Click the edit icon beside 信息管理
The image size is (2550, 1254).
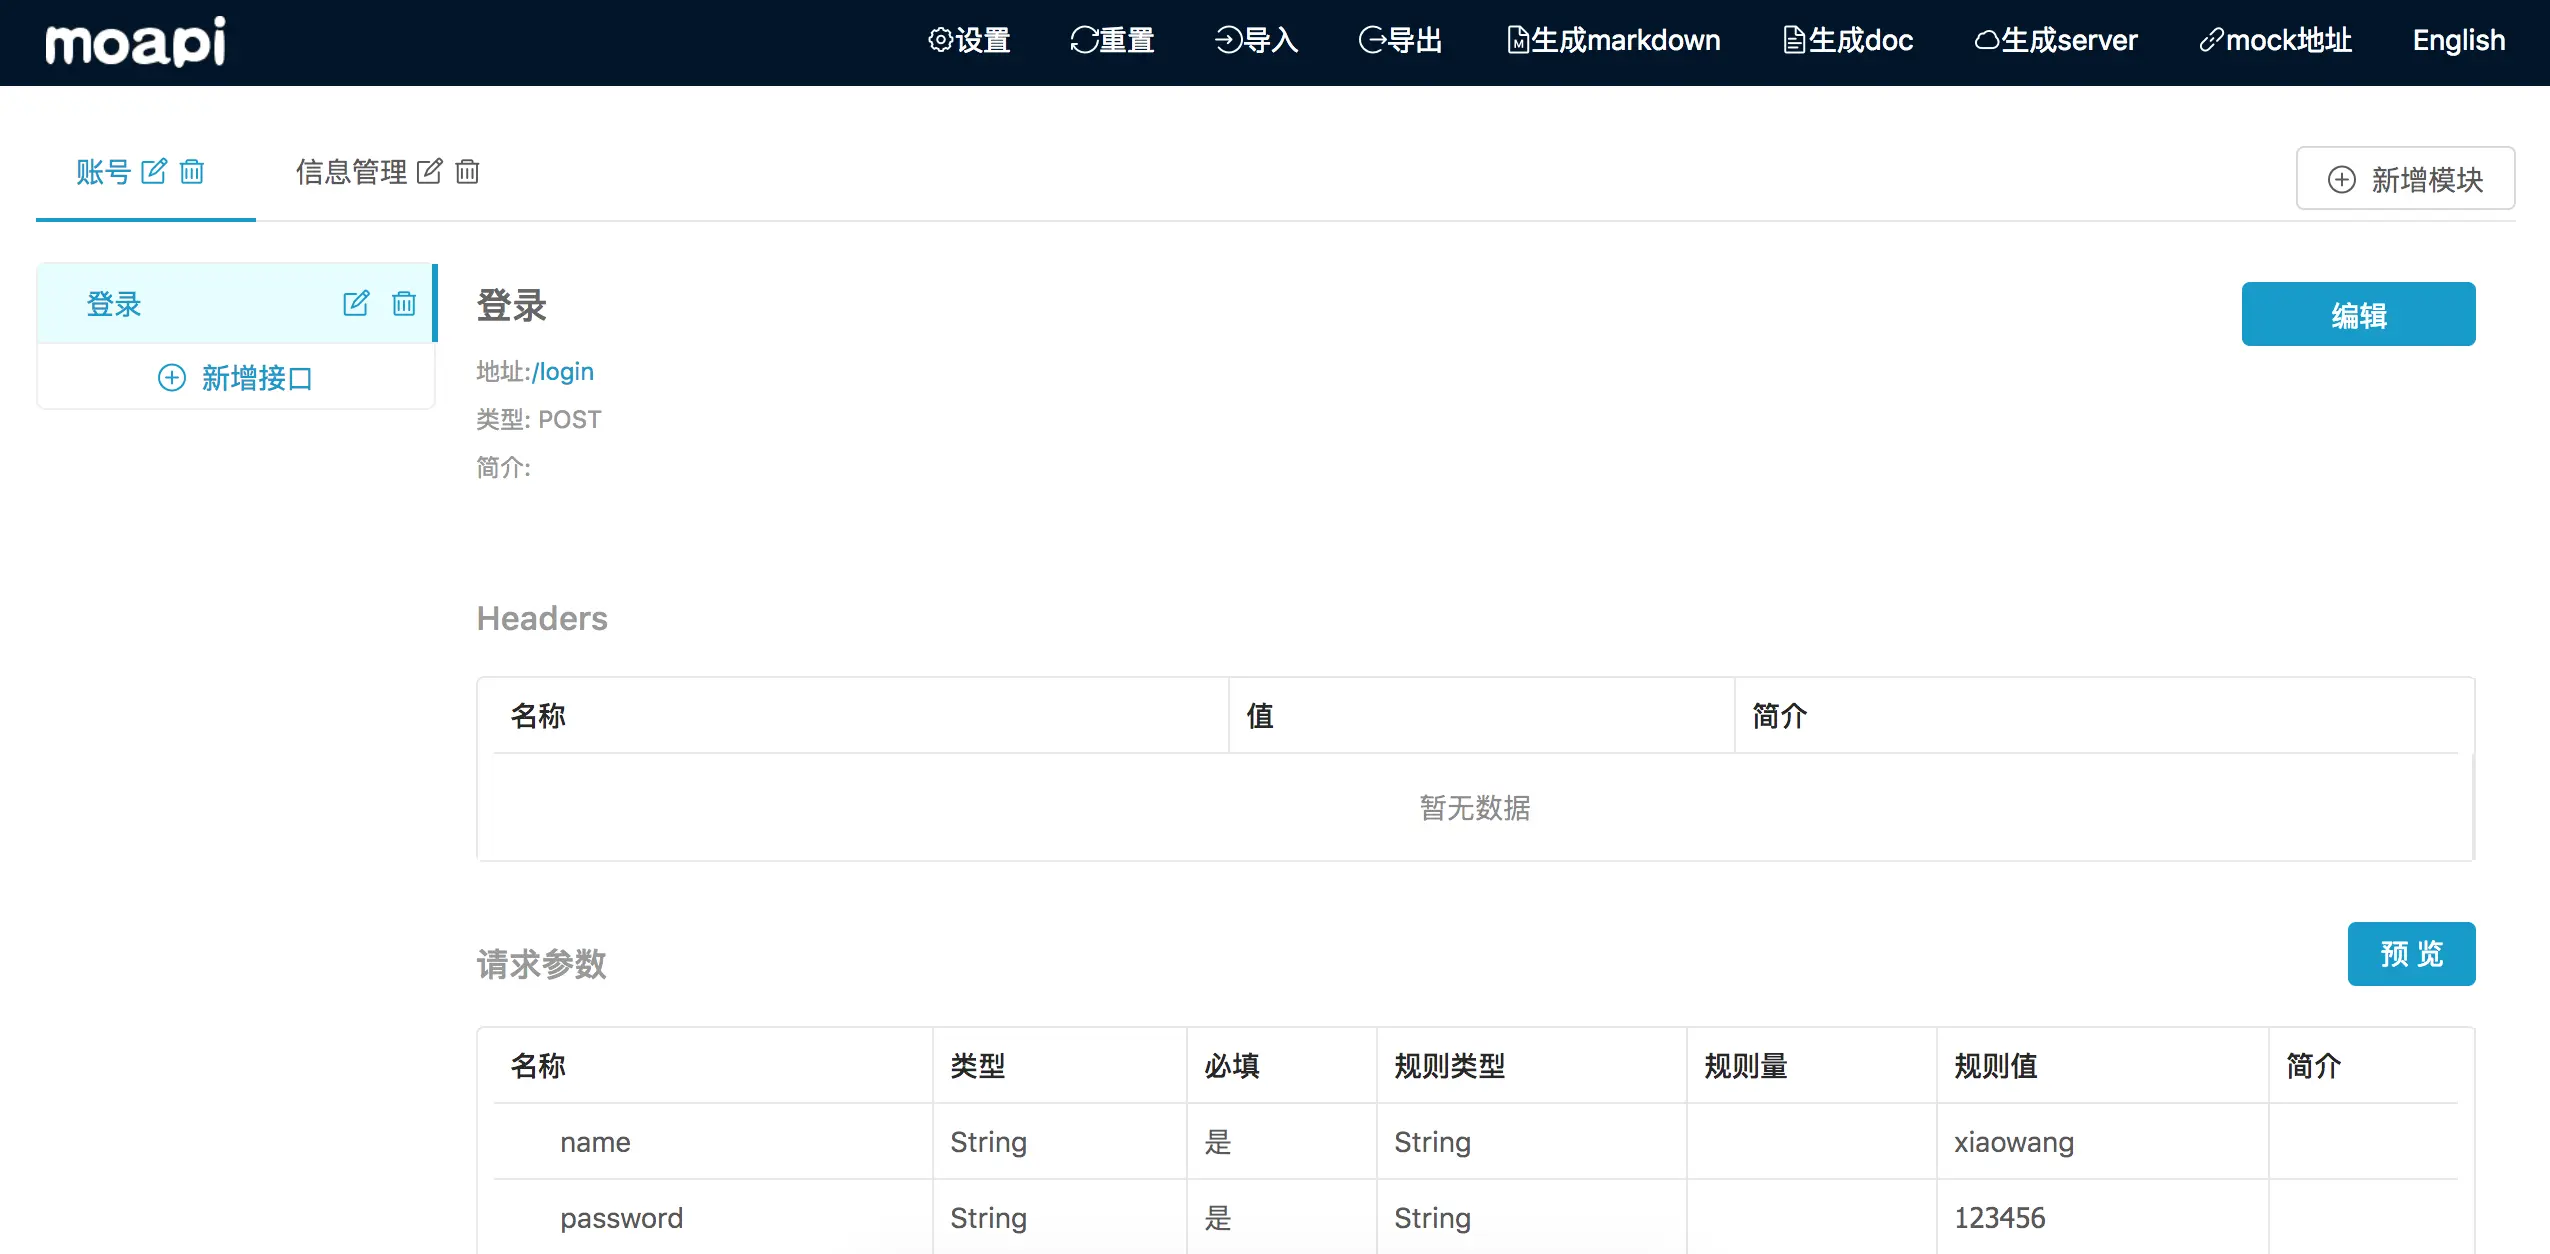pyautogui.click(x=429, y=171)
